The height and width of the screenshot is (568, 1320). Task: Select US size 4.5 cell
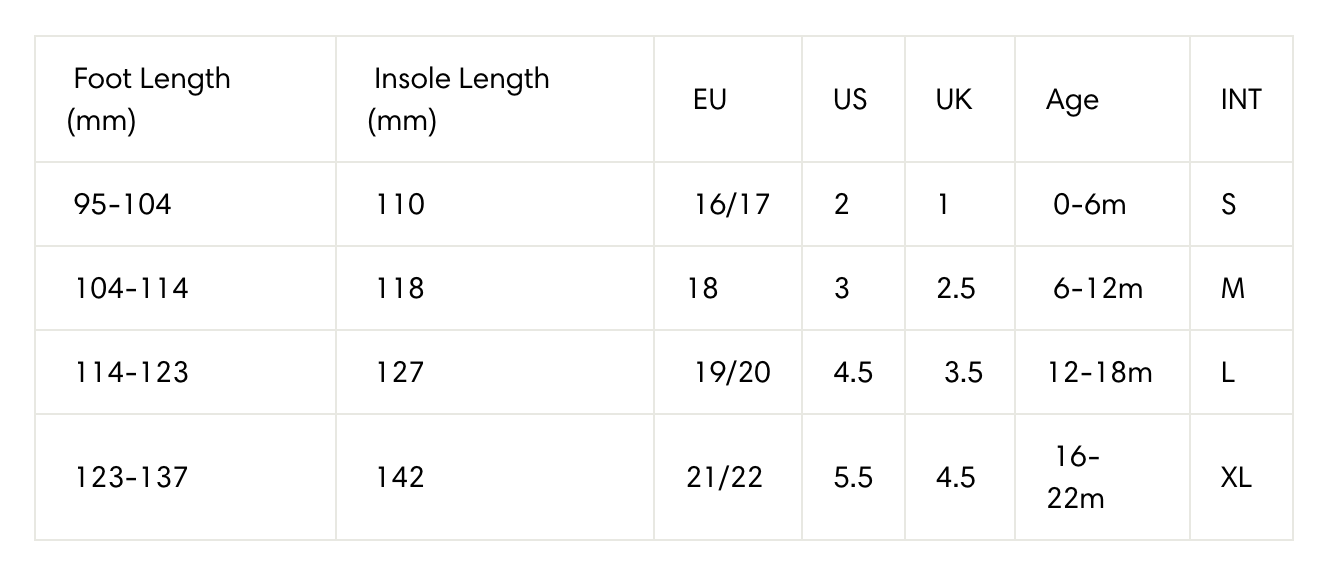click(853, 372)
